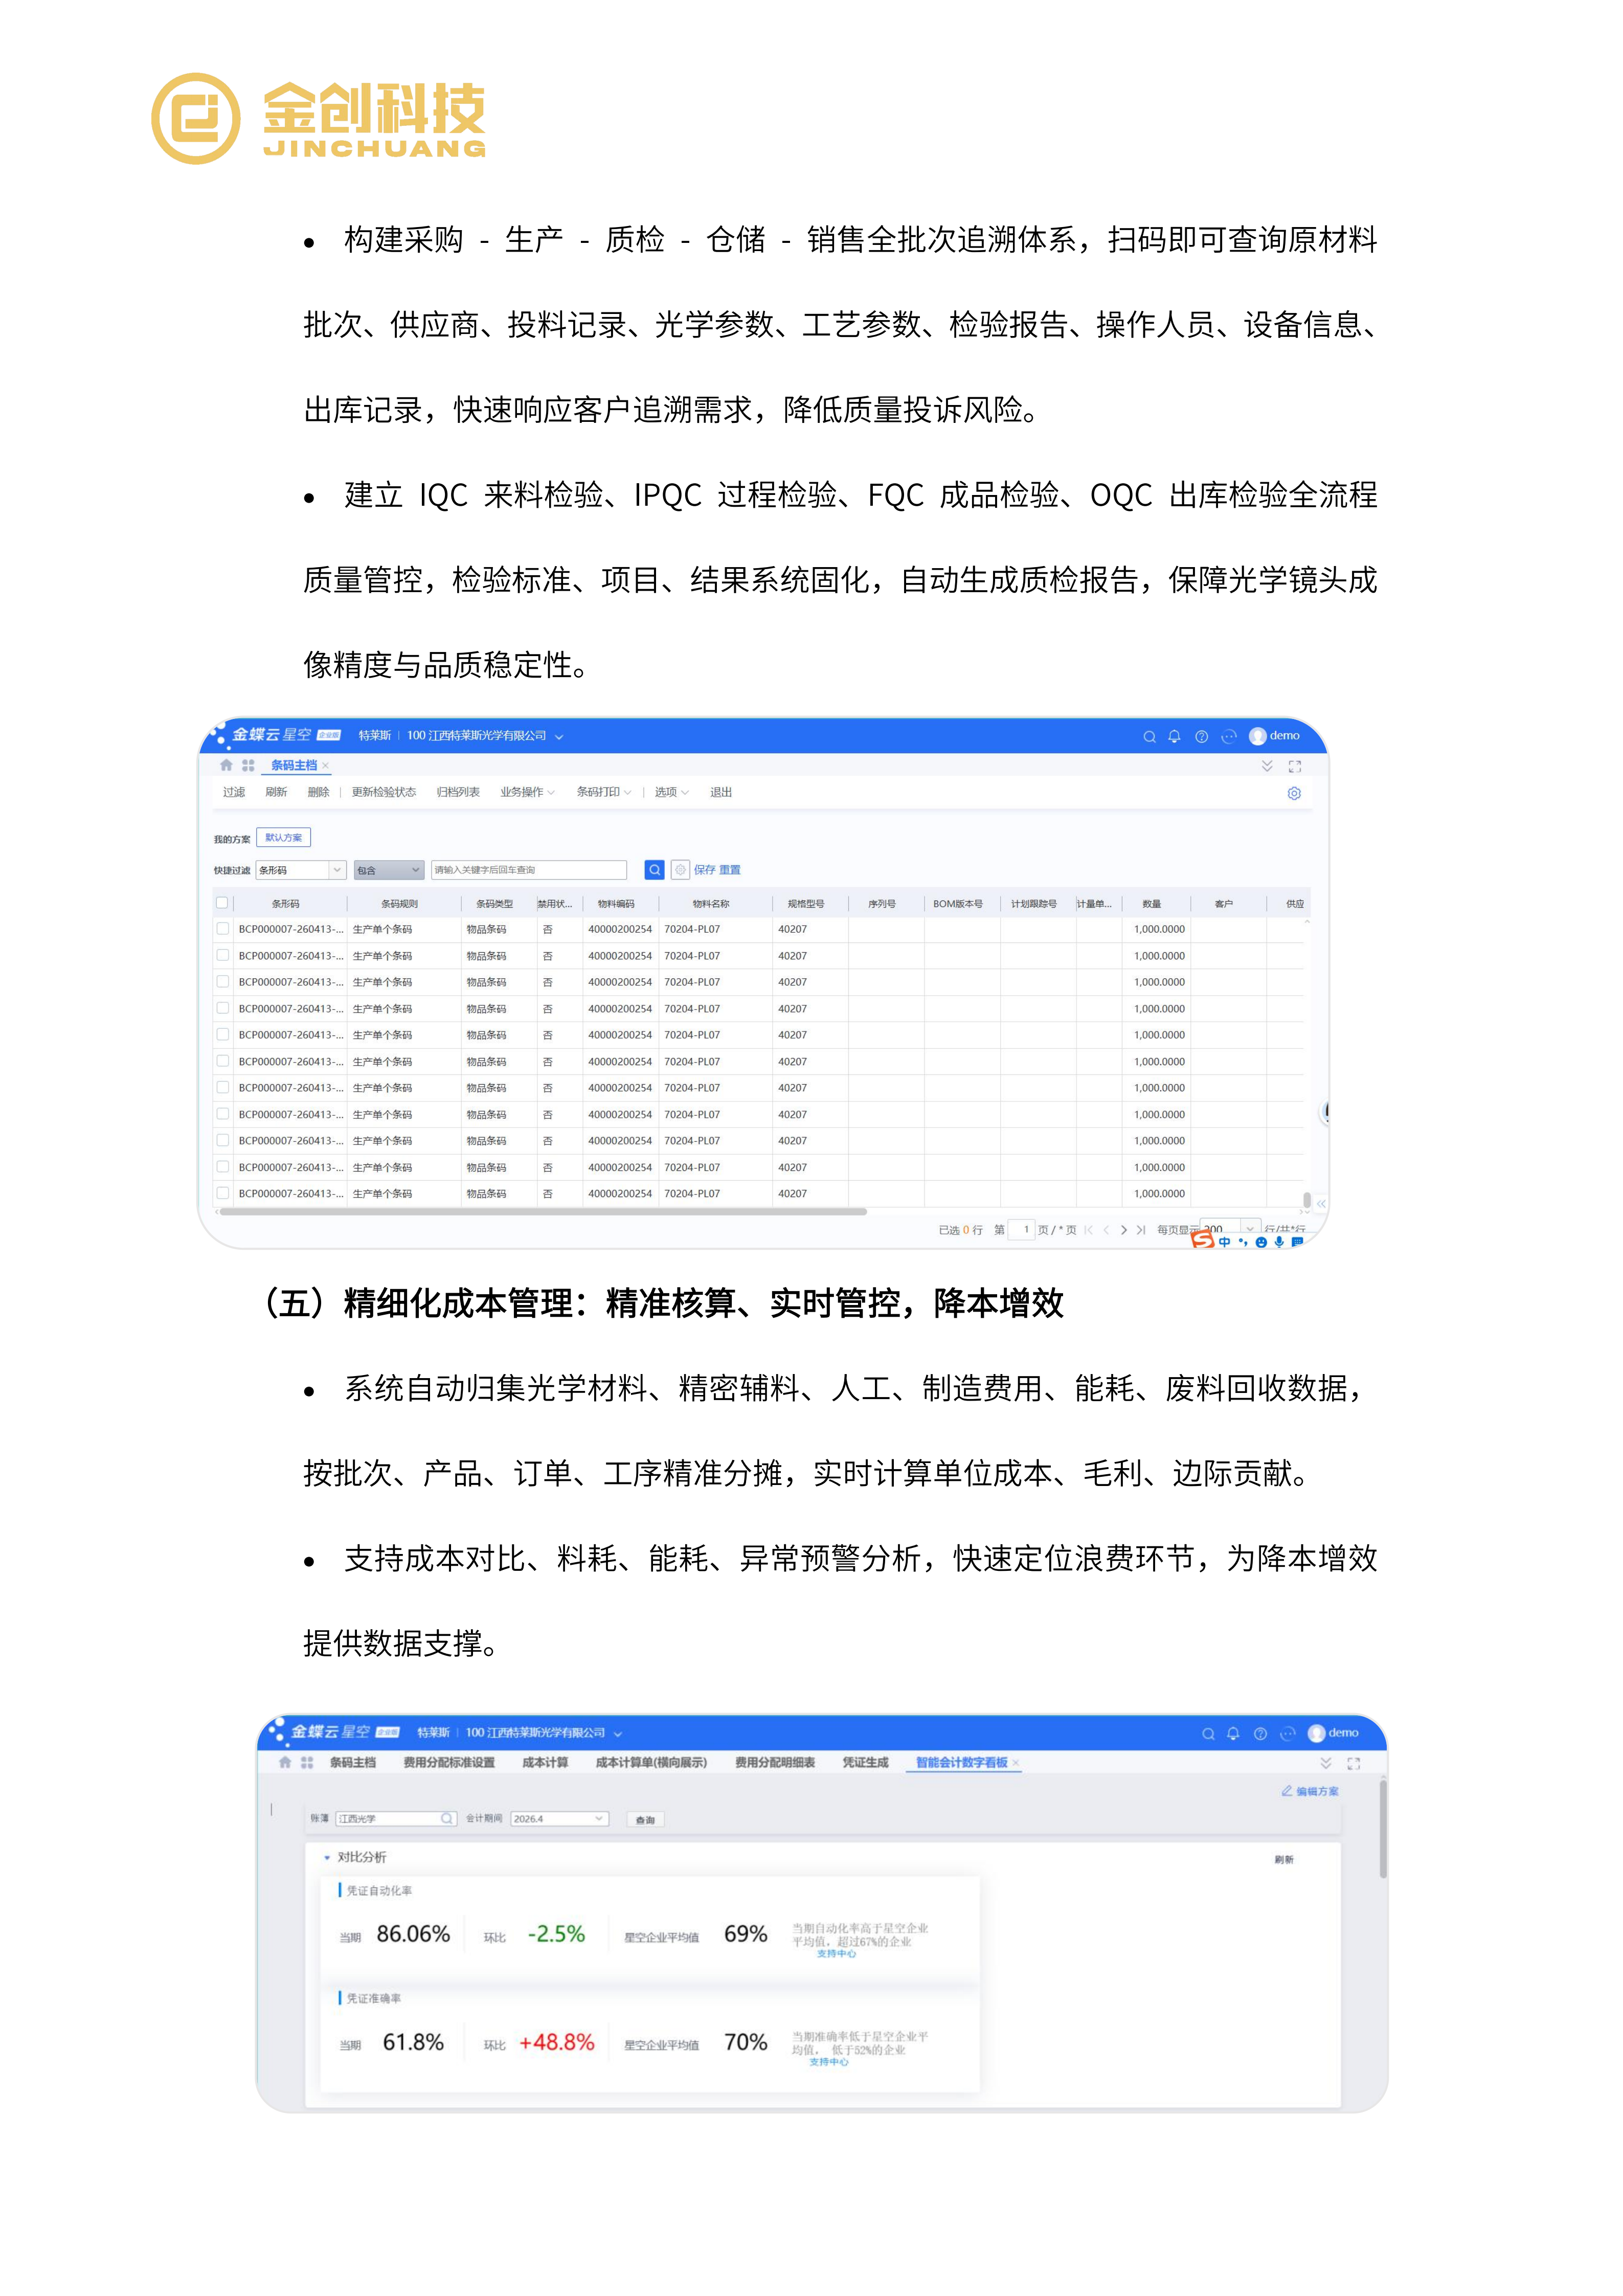Click fullscreen icon in 条码主档 tab bar
Viewport: 1623px width, 2296px height.
click(1295, 766)
